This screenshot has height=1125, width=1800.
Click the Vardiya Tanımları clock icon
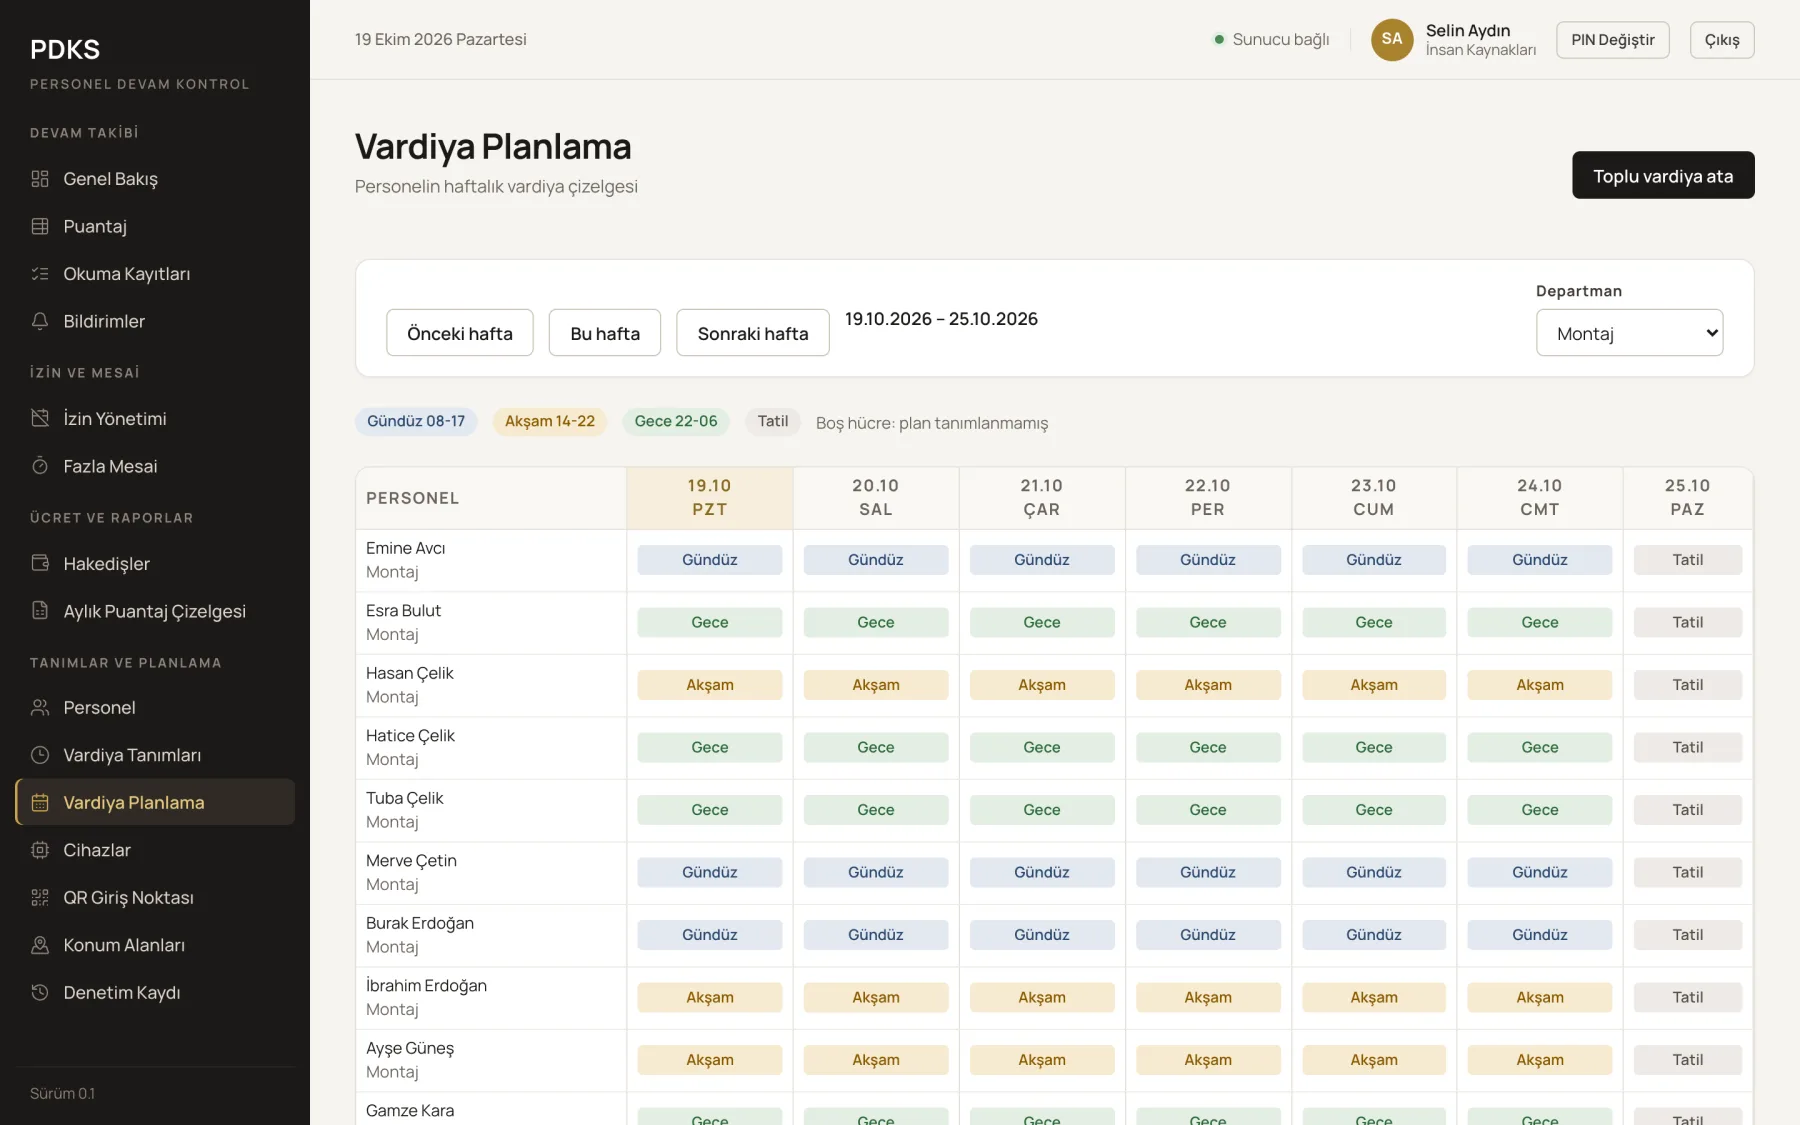point(40,755)
